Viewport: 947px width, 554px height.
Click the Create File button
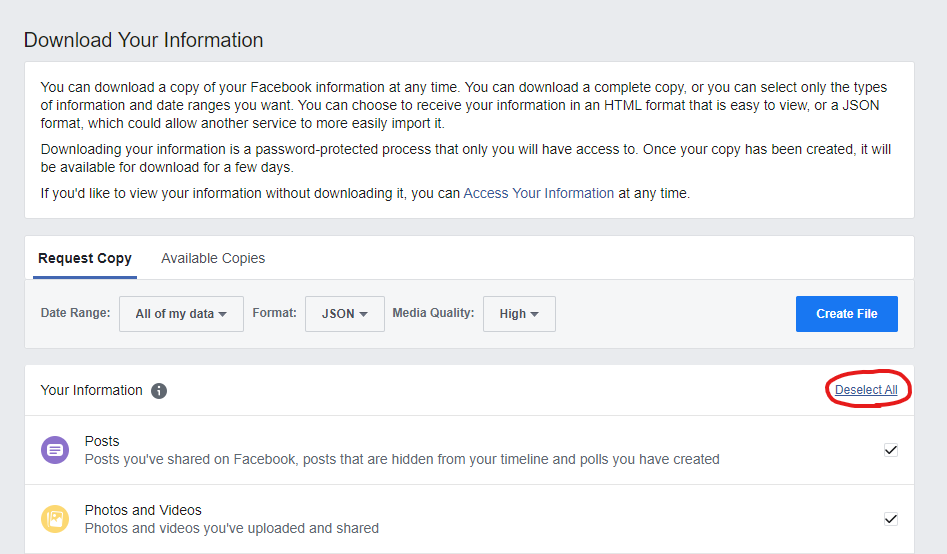[847, 314]
